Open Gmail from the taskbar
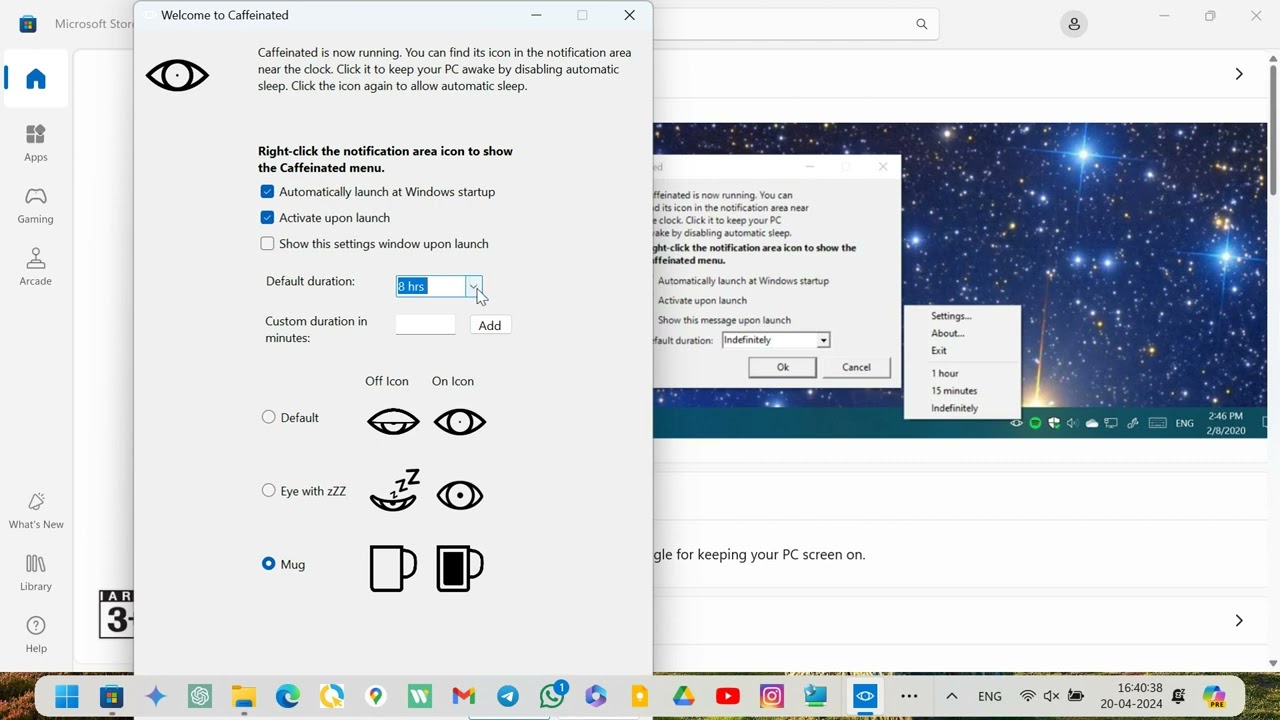The height and width of the screenshot is (720, 1280). (x=463, y=696)
